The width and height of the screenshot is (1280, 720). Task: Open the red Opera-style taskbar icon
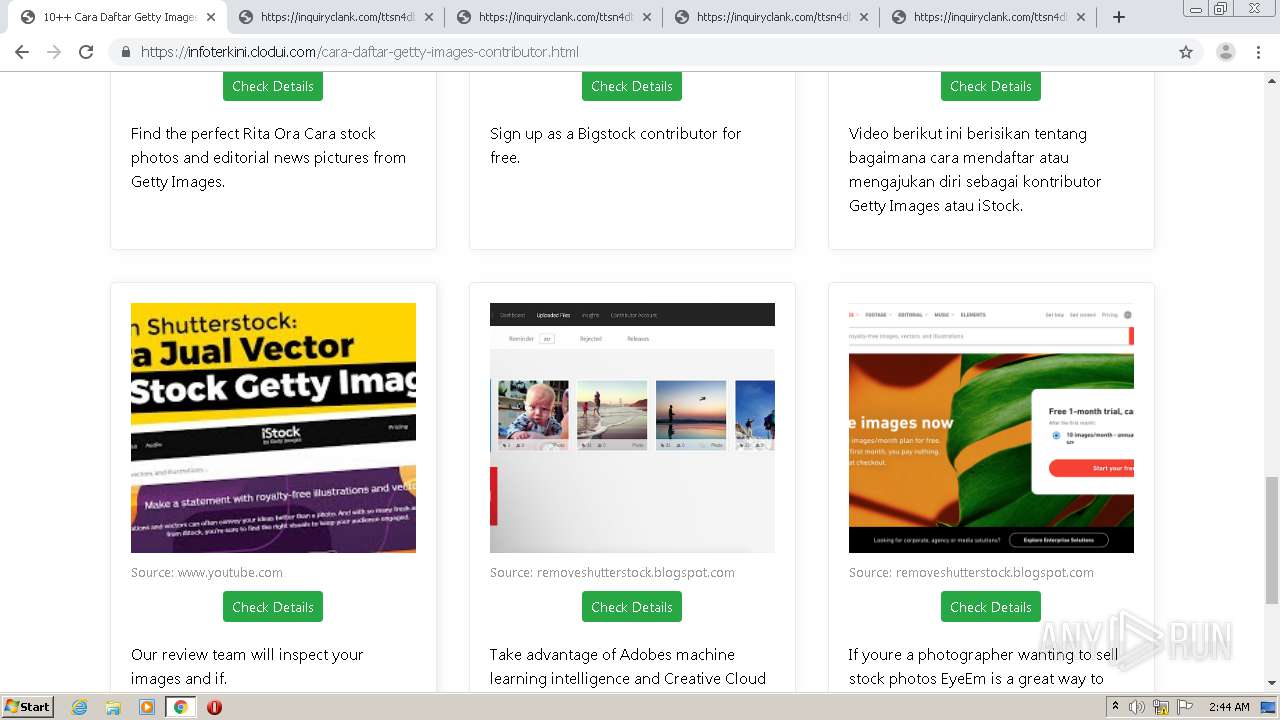pos(214,707)
